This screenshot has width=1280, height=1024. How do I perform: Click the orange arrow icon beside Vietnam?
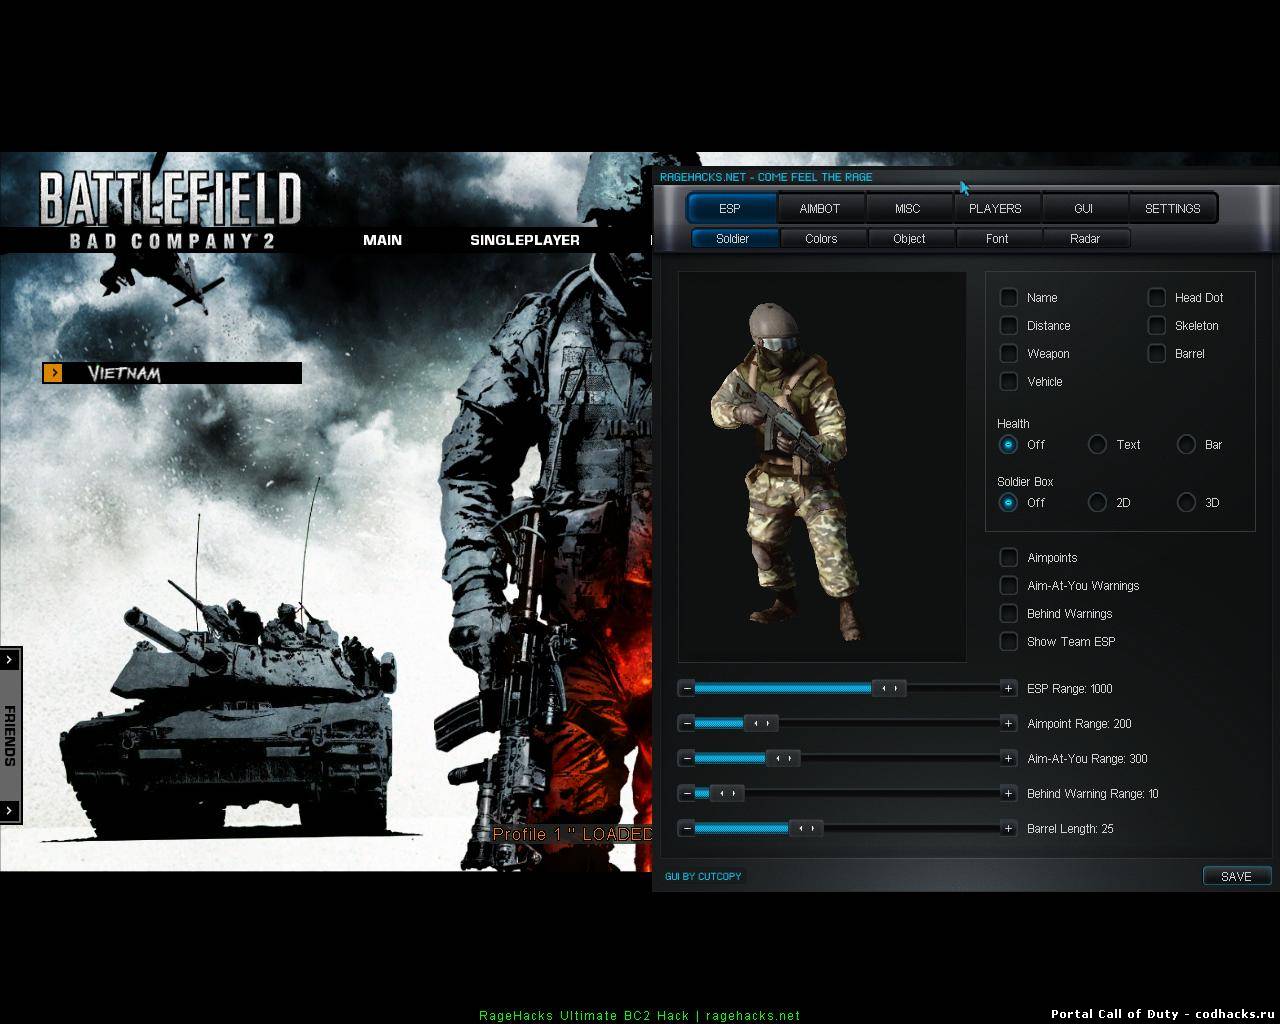[53, 373]
